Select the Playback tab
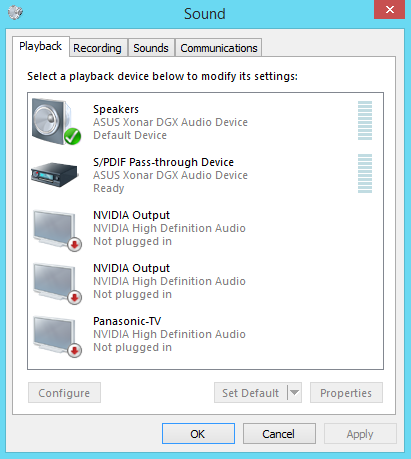The height and width of the screenshot is (459, 411). 41,46
